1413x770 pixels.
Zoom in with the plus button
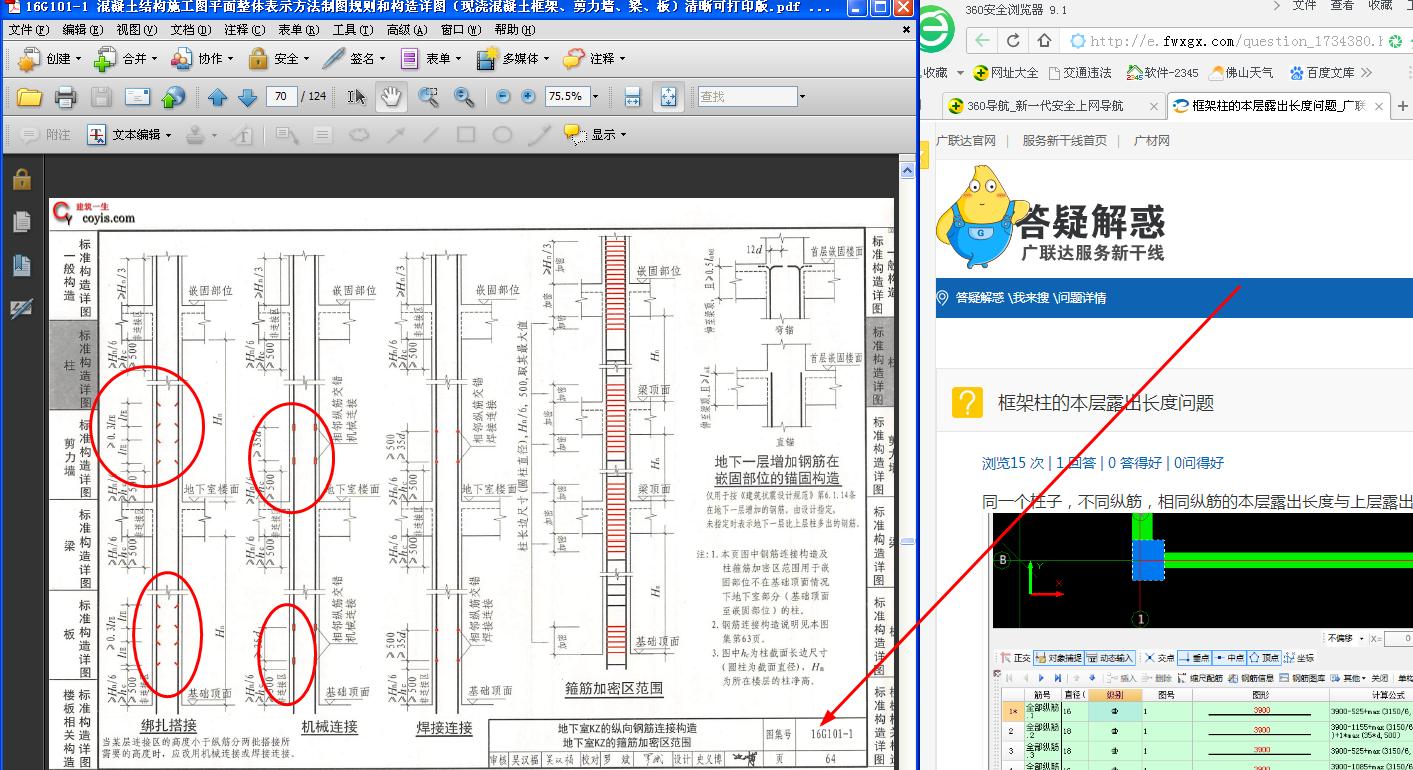click(x=529, y=97)
